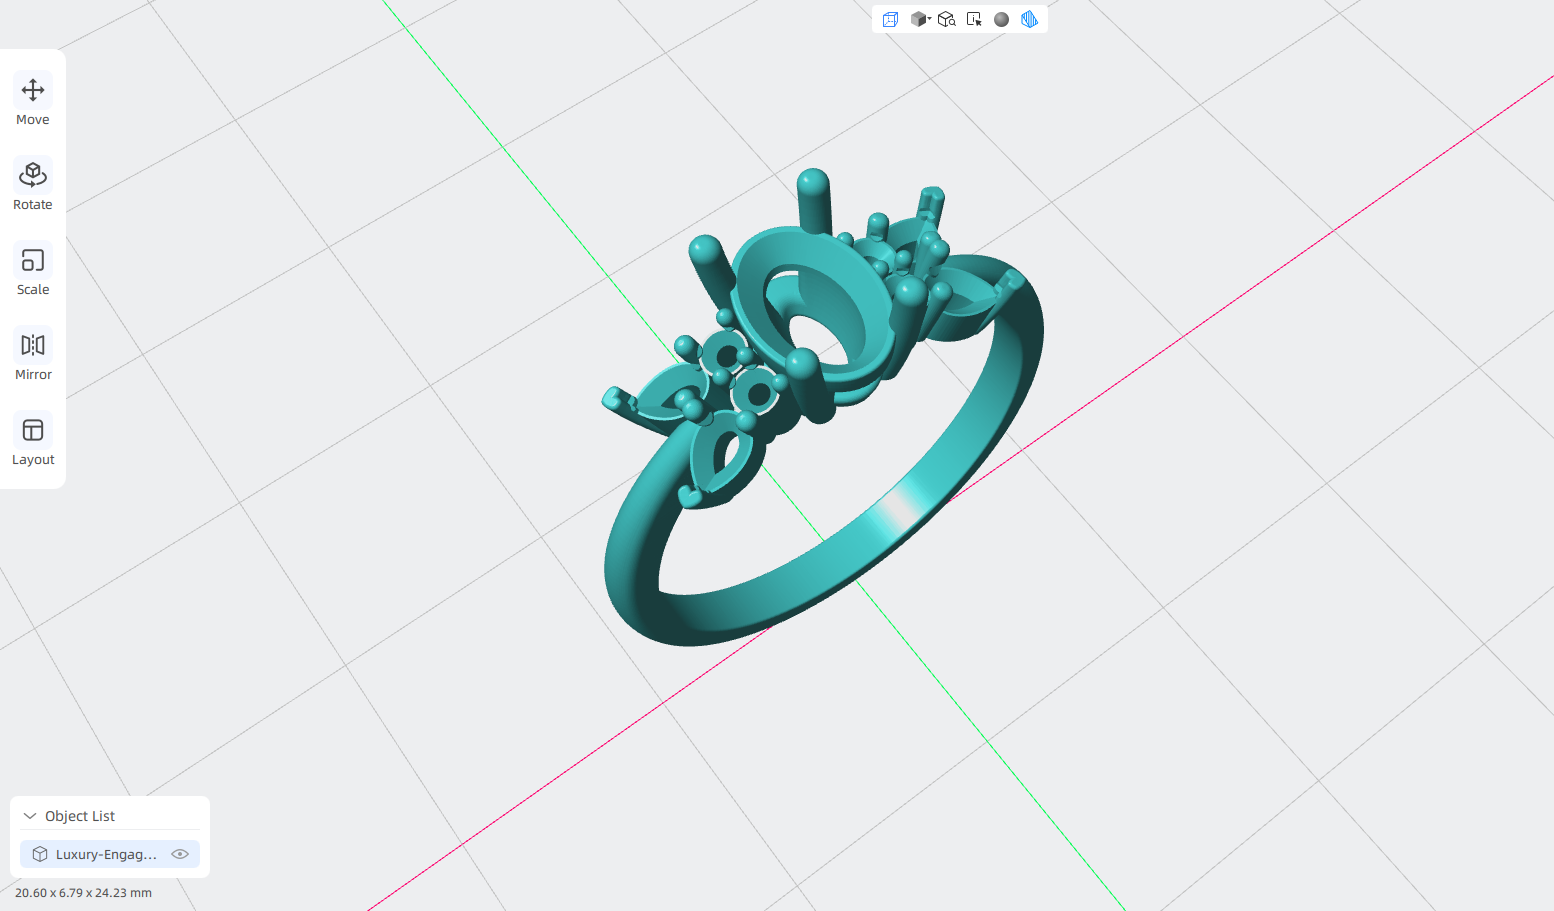The height and width of the screenshot is (911, 1554).
Task: Open the view cube dropdown arrow
Action: 929,18
